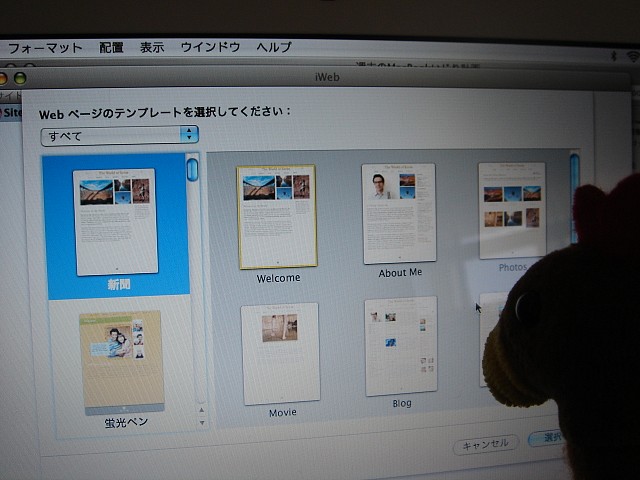Click the theme list scrollbar thumb
640x480 pixels.
coord(192,170)
